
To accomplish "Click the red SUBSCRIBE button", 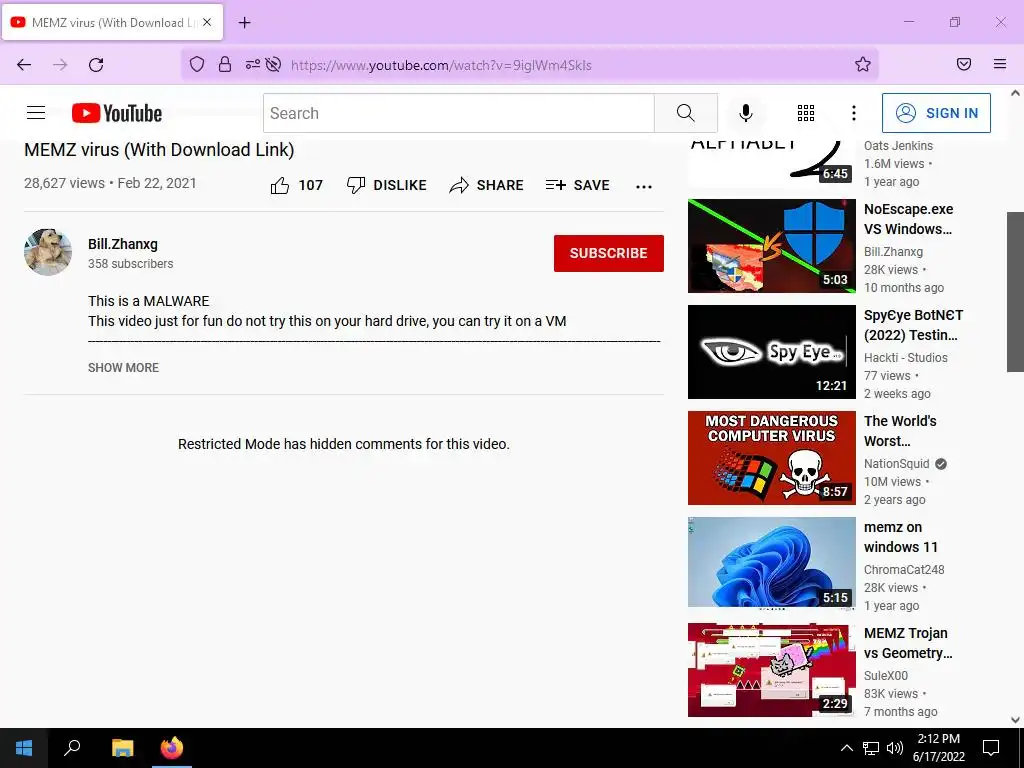I will coord(609,253).
